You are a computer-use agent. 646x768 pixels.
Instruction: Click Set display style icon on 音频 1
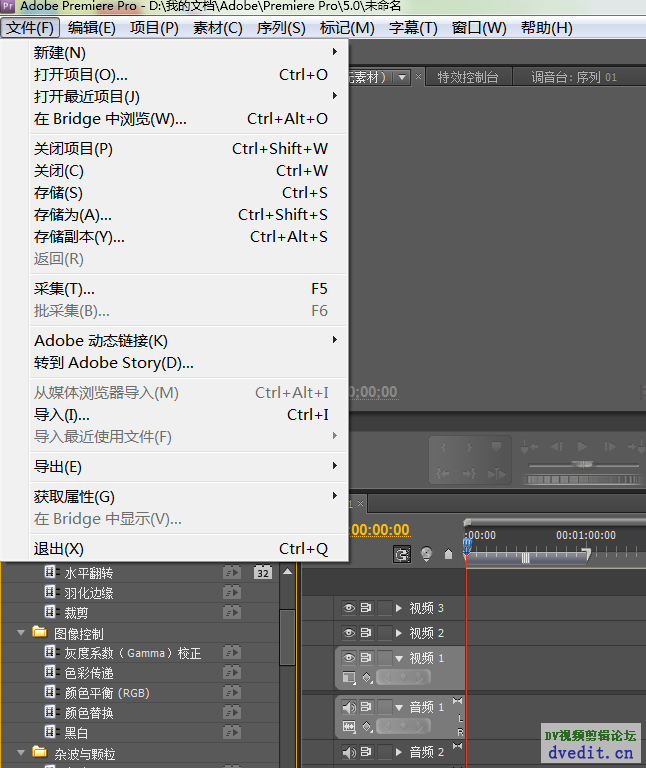click(349, 726)
